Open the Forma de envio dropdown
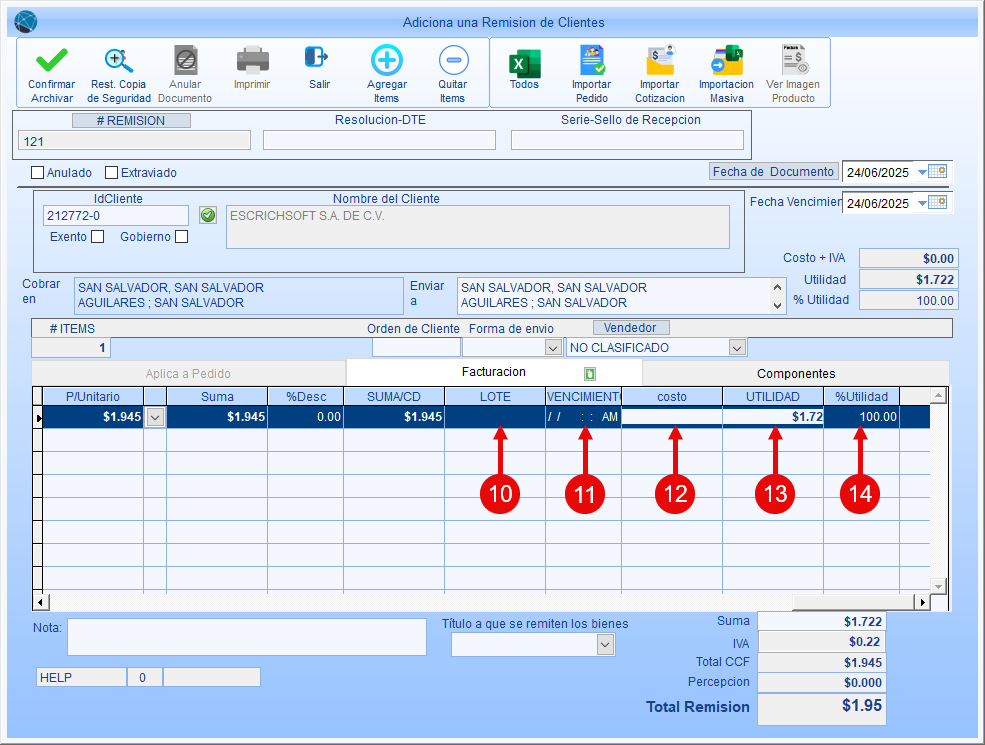 click(x=552, y=348)
